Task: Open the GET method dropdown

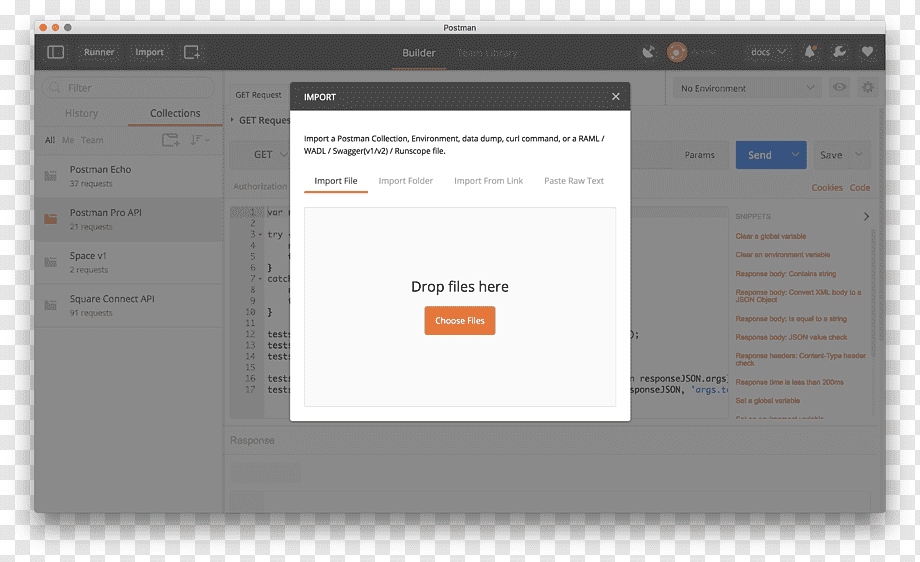Action: click(x=270, y=155)
